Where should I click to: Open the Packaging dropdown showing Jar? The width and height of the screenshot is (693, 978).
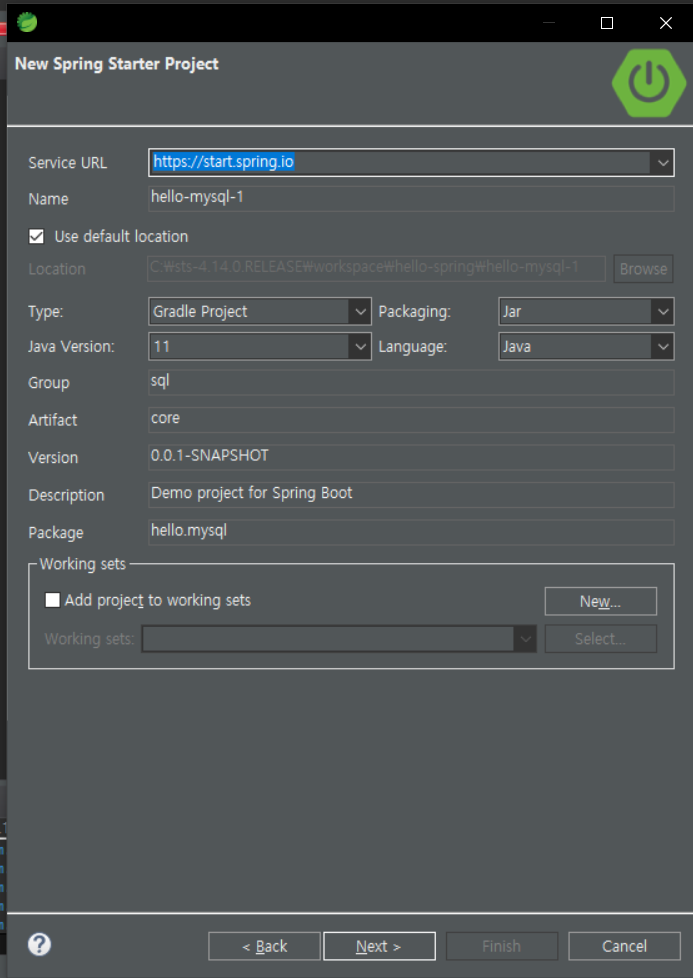pyautogui.click(x=586, y=311)
